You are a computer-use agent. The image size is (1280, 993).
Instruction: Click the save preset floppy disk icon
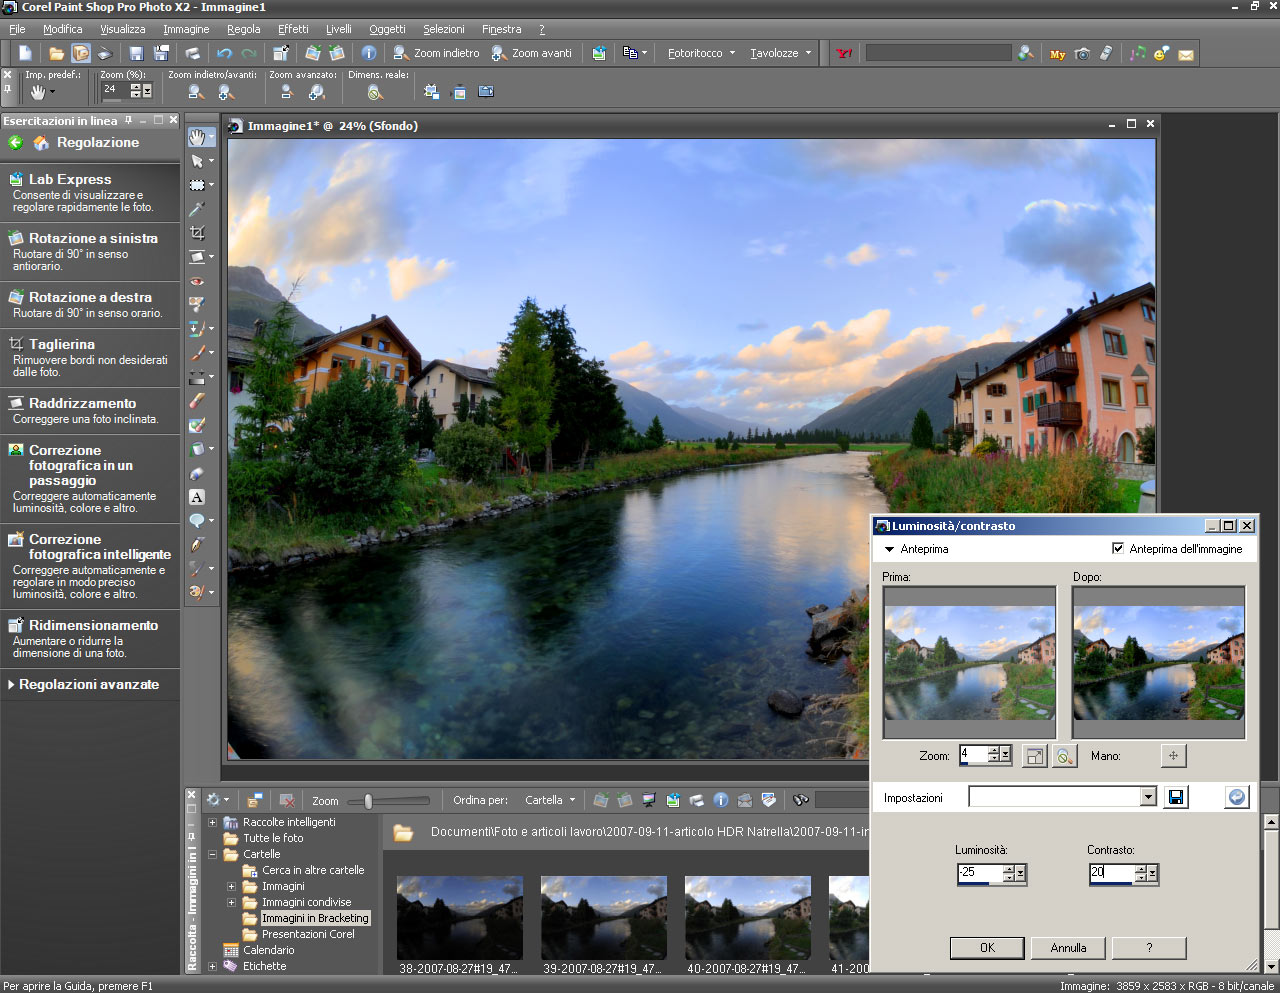pyautogui.click(x=1176, y=797)
